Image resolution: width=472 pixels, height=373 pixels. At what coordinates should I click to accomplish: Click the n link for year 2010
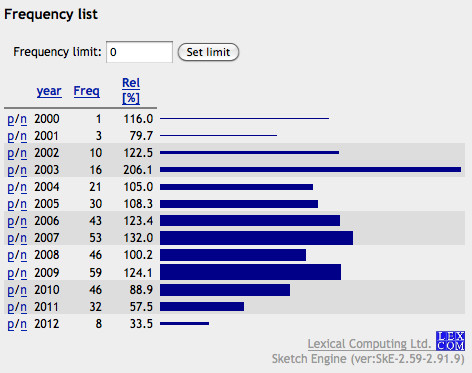pos(23,290)
